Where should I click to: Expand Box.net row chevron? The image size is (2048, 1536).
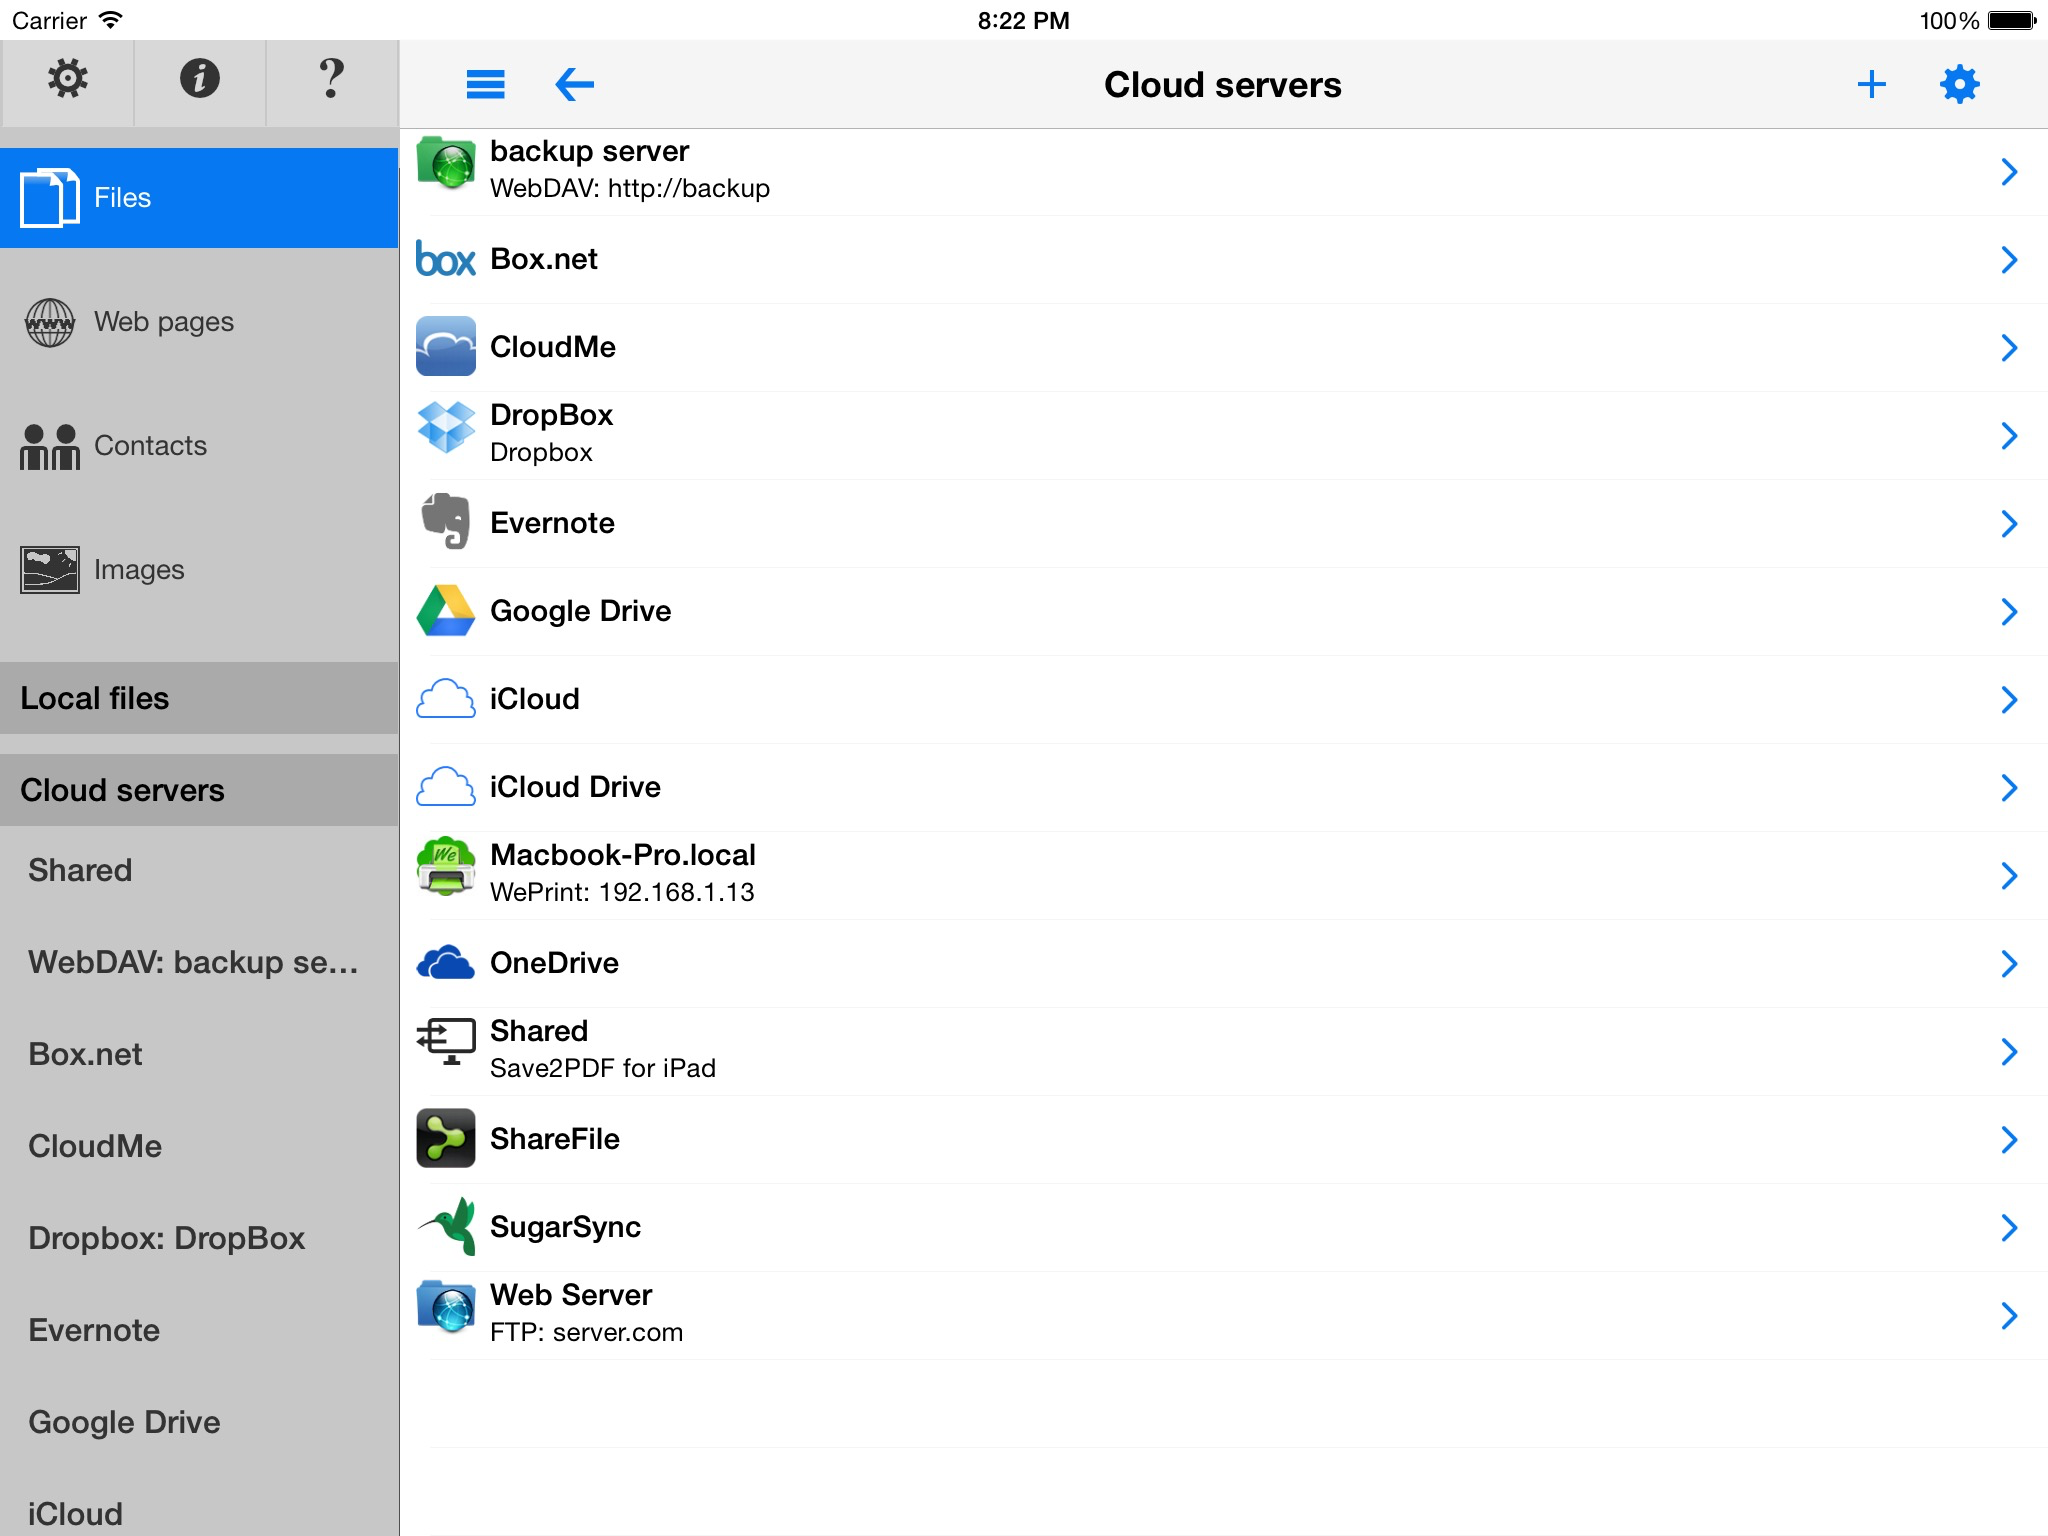(2008, 260)
